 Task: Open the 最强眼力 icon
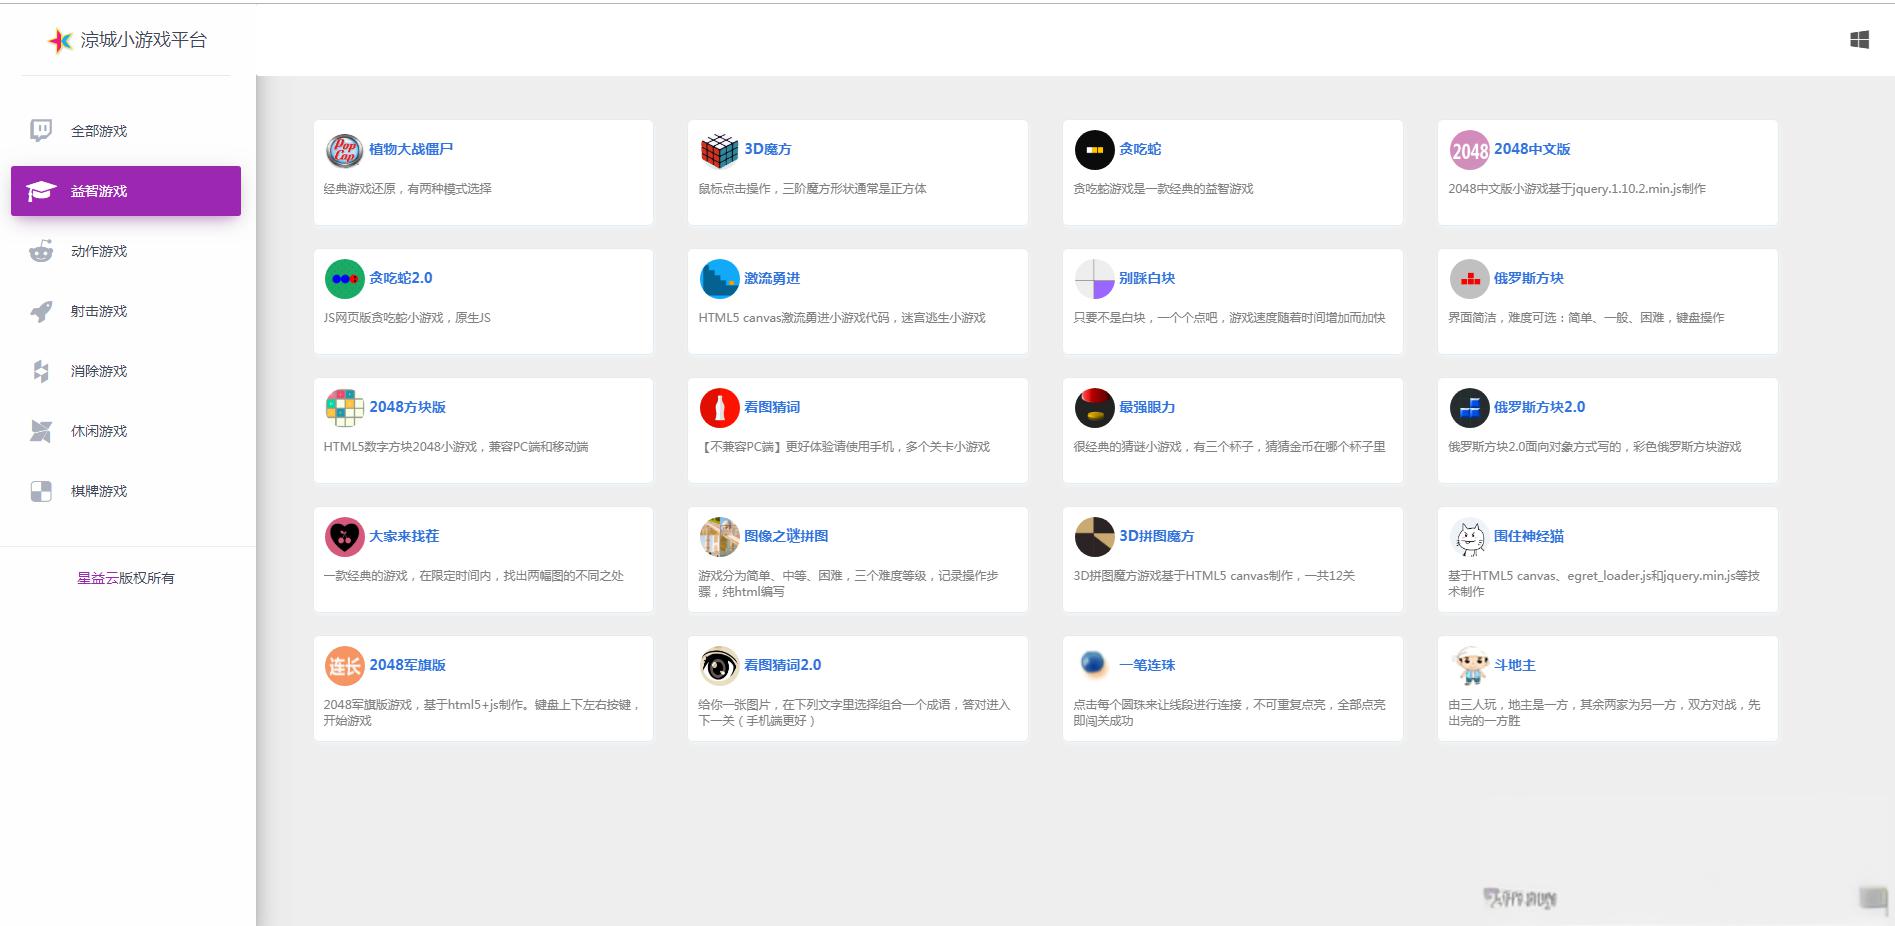pyautogui.click(x=1094, y=408)
